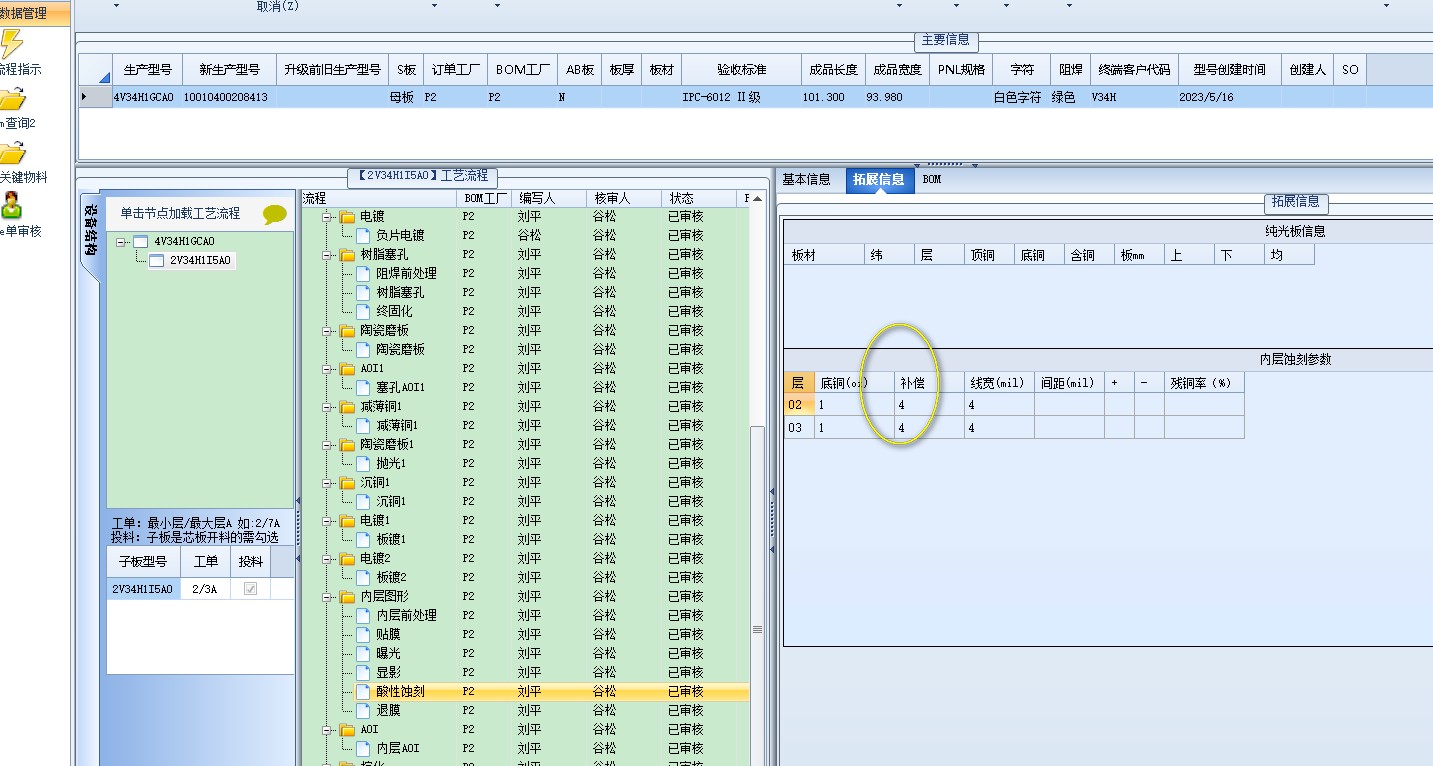Click the node icon beside 4V34H1GCA0 in tree
The image size is (1433, 766).
point(140,242)
